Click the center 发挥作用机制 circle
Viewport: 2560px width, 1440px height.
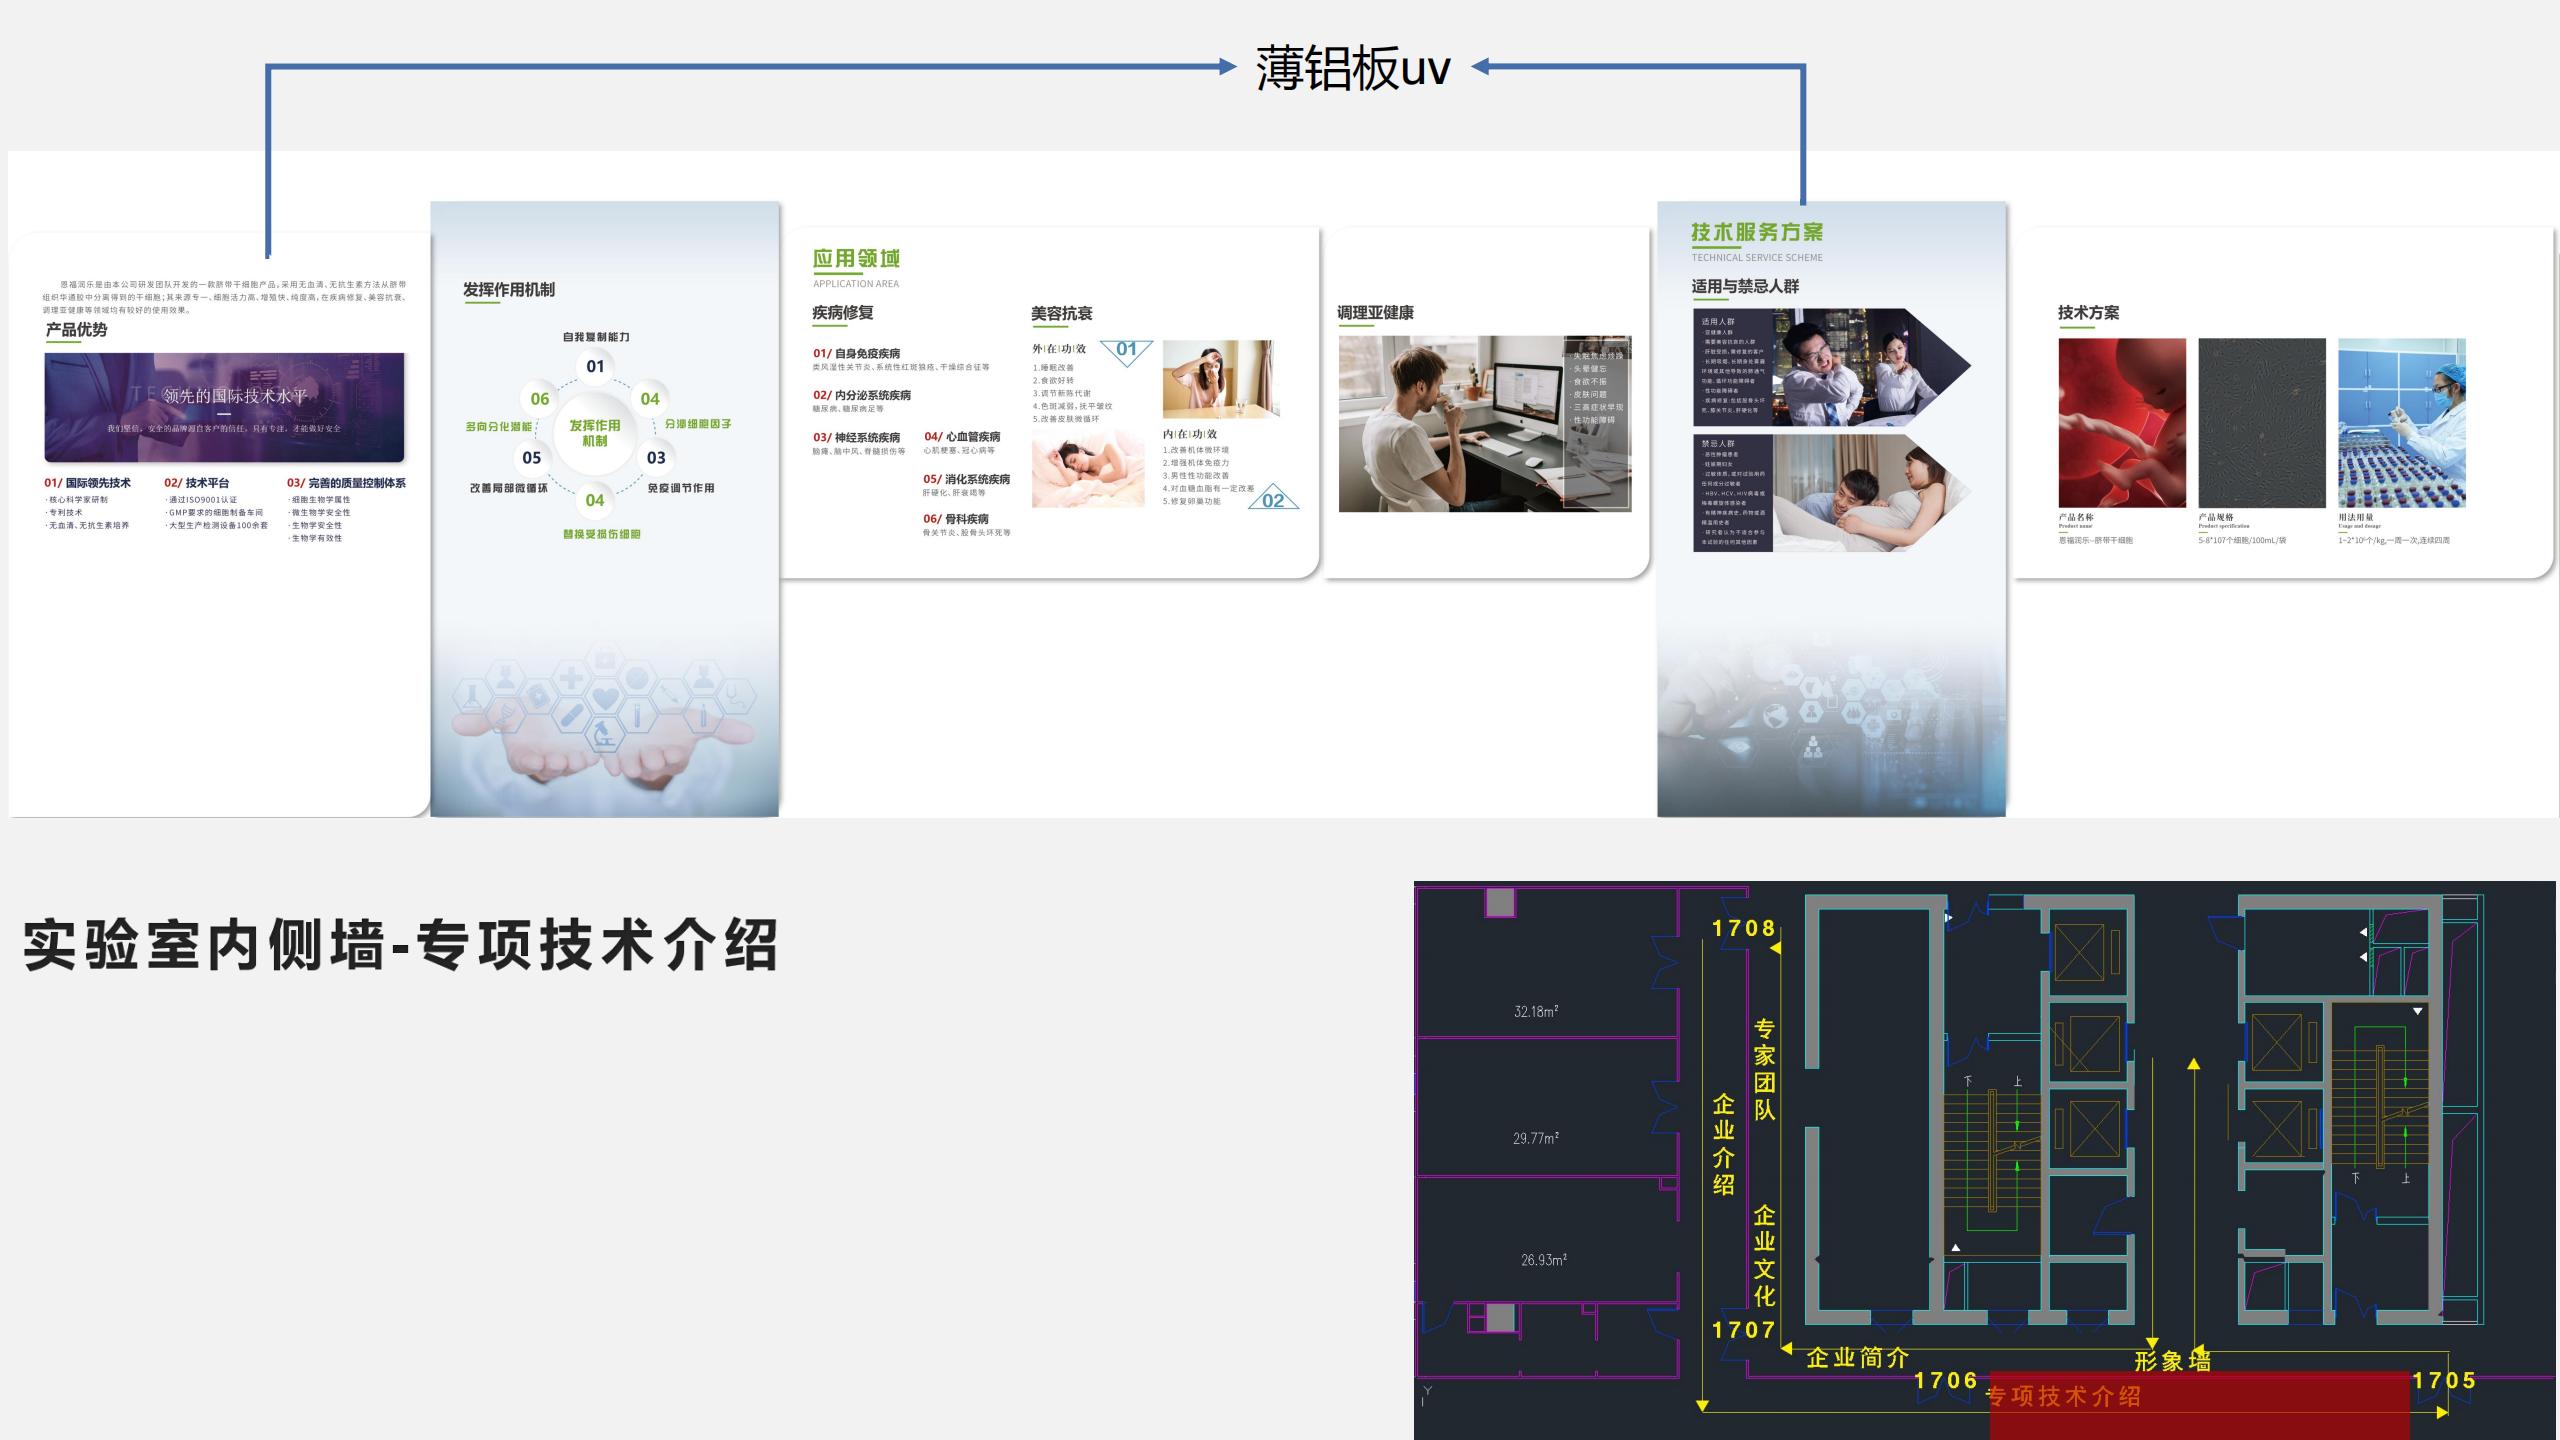(x=595, y=433)
